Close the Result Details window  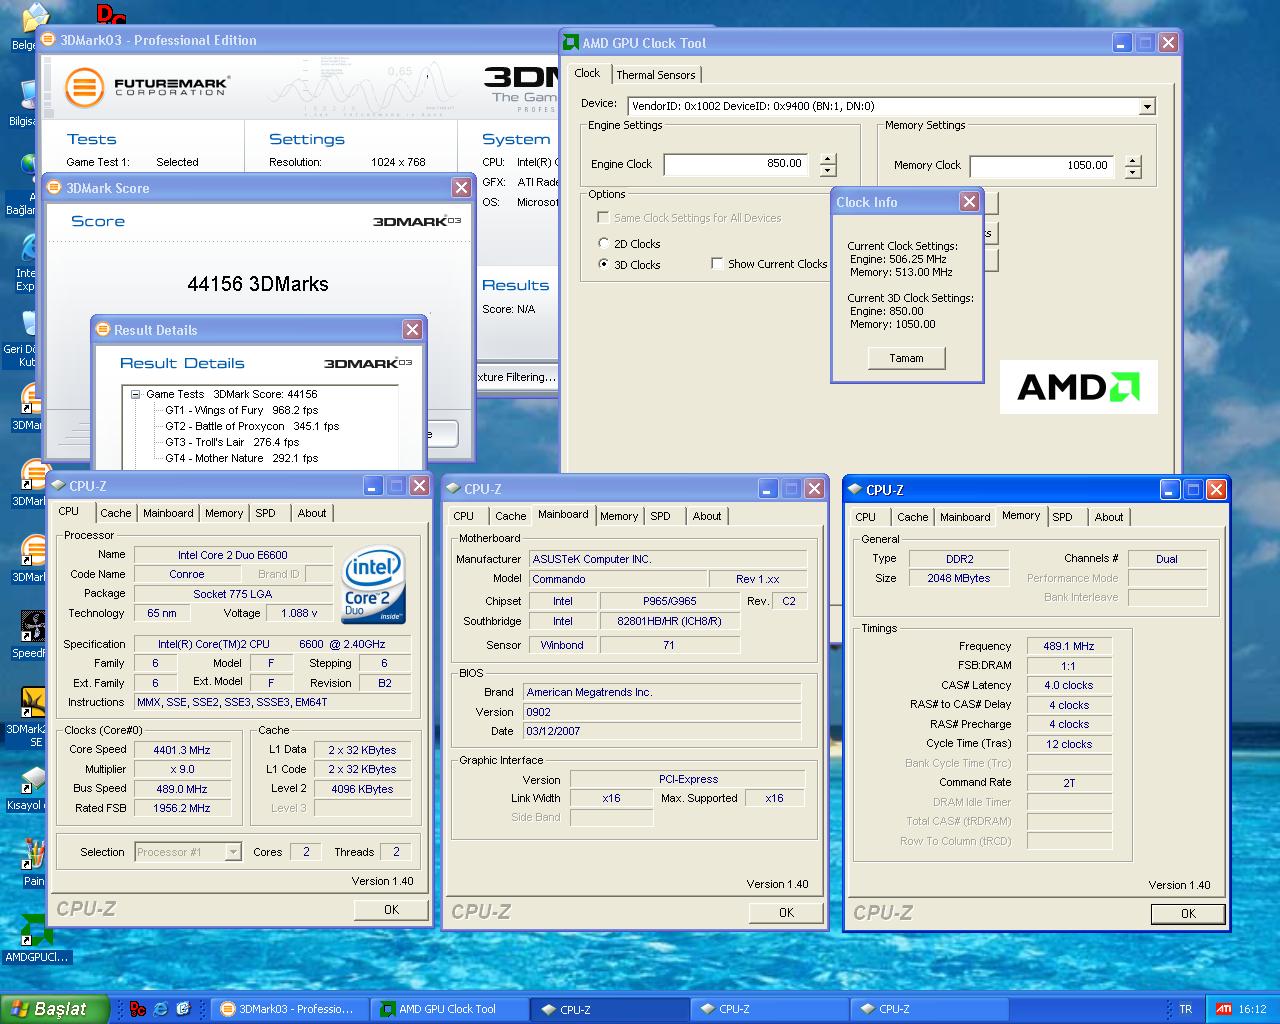click(412, 330)
